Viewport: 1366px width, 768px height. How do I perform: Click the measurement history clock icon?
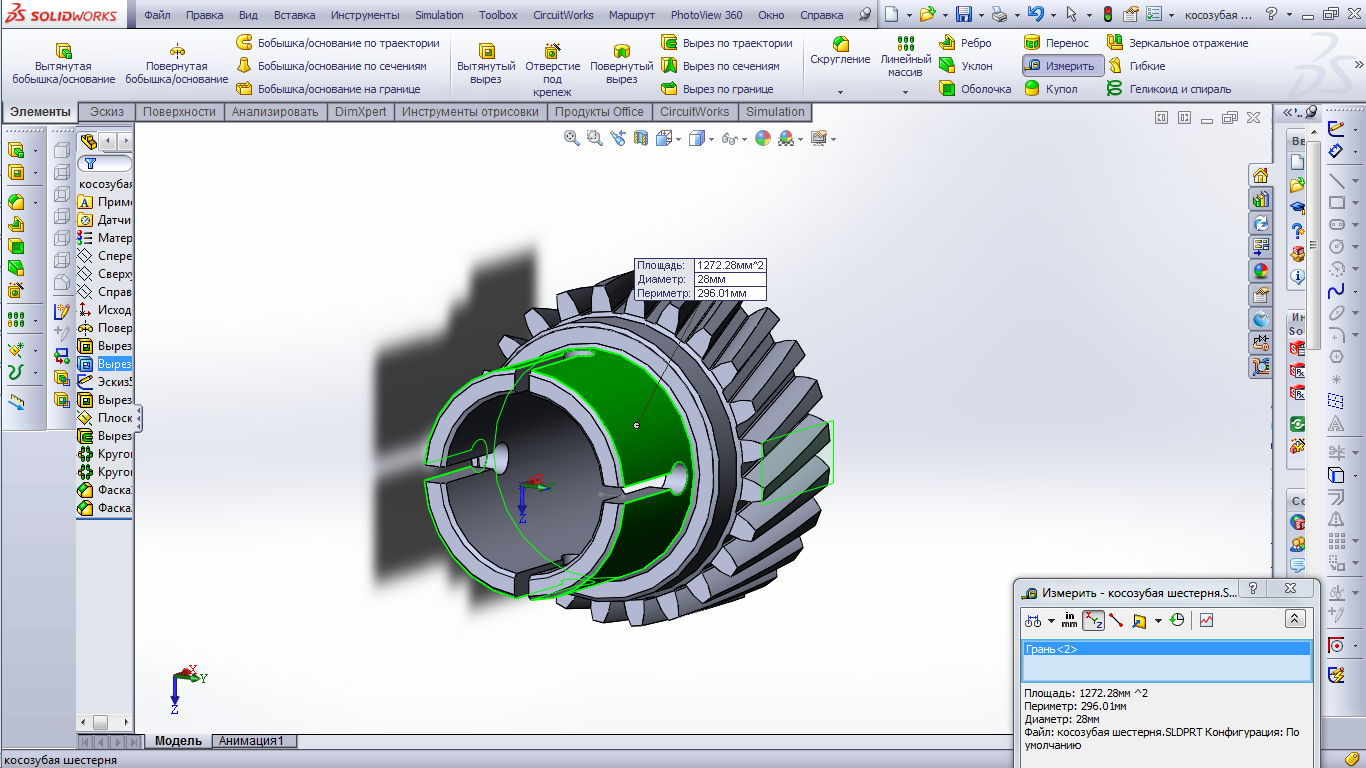pos(1177,620)
